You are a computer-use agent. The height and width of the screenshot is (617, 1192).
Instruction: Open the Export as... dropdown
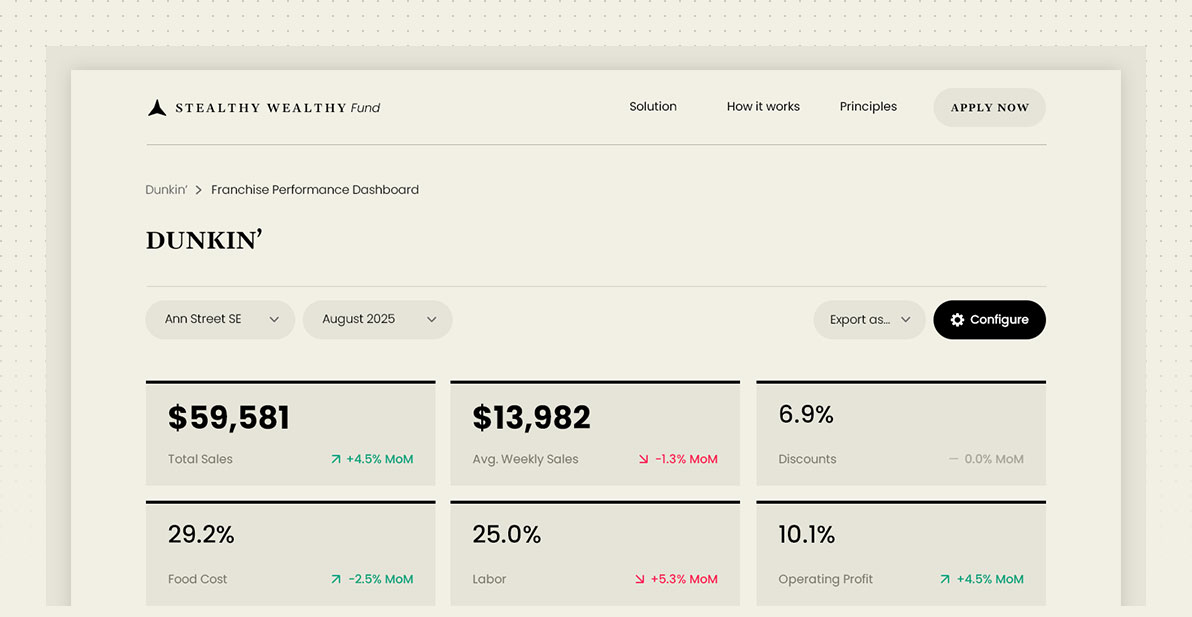(869, 320)
